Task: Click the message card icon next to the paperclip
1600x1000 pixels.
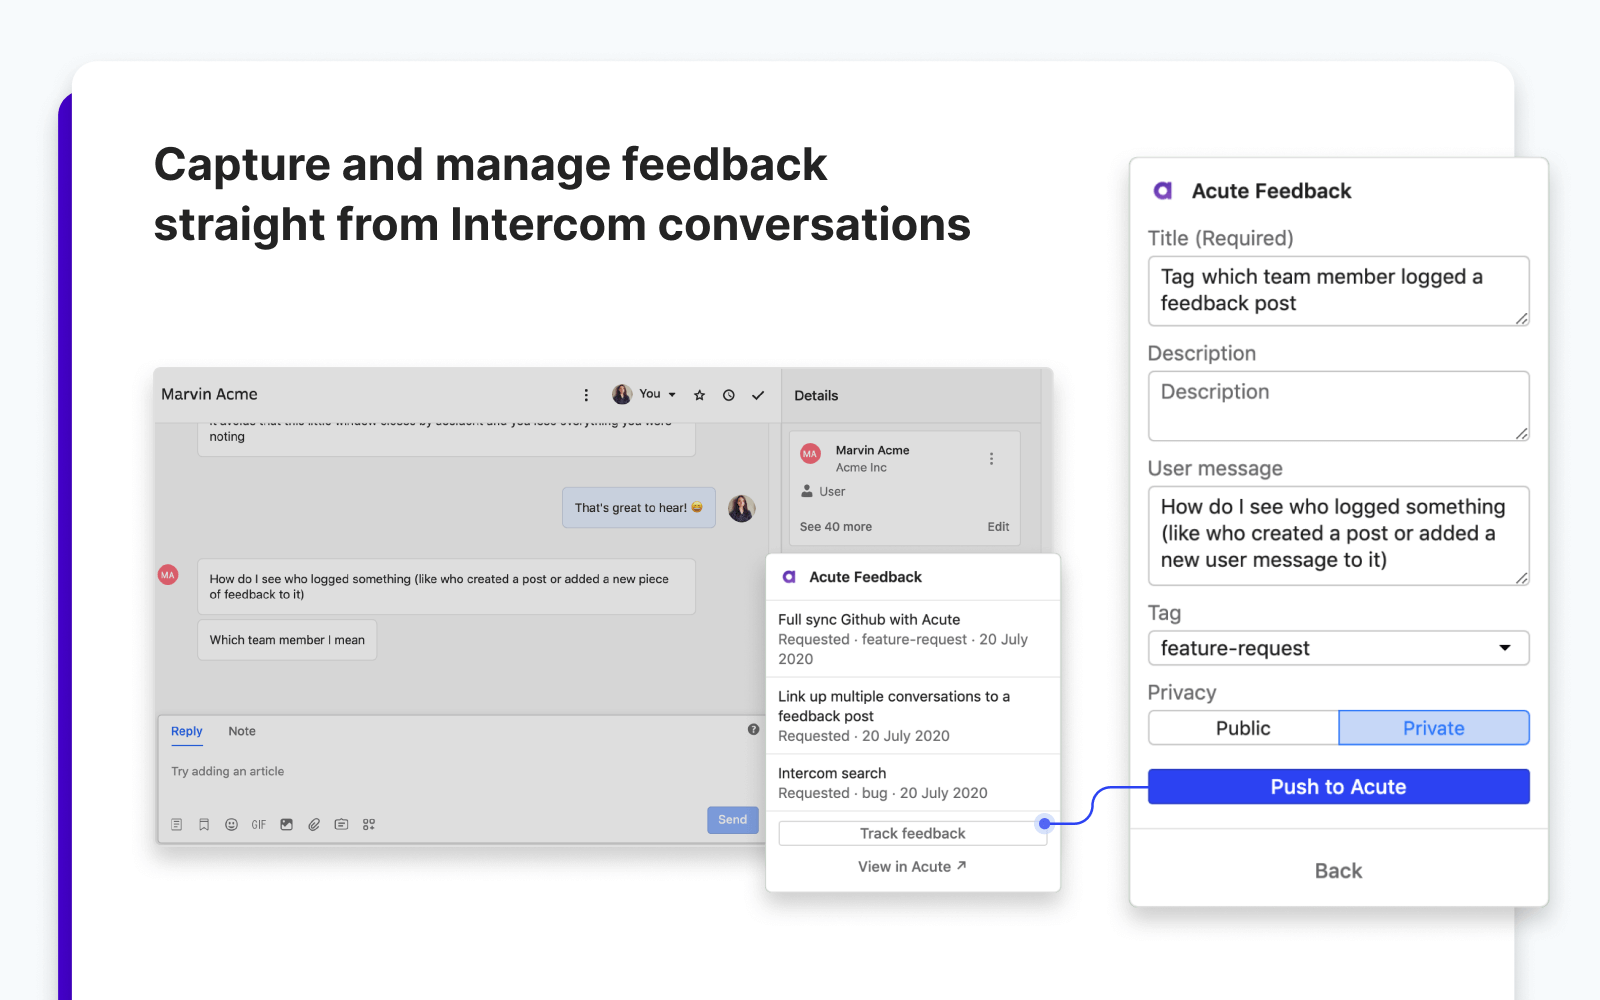Action: pyautogui.click(x=341, y=825)
